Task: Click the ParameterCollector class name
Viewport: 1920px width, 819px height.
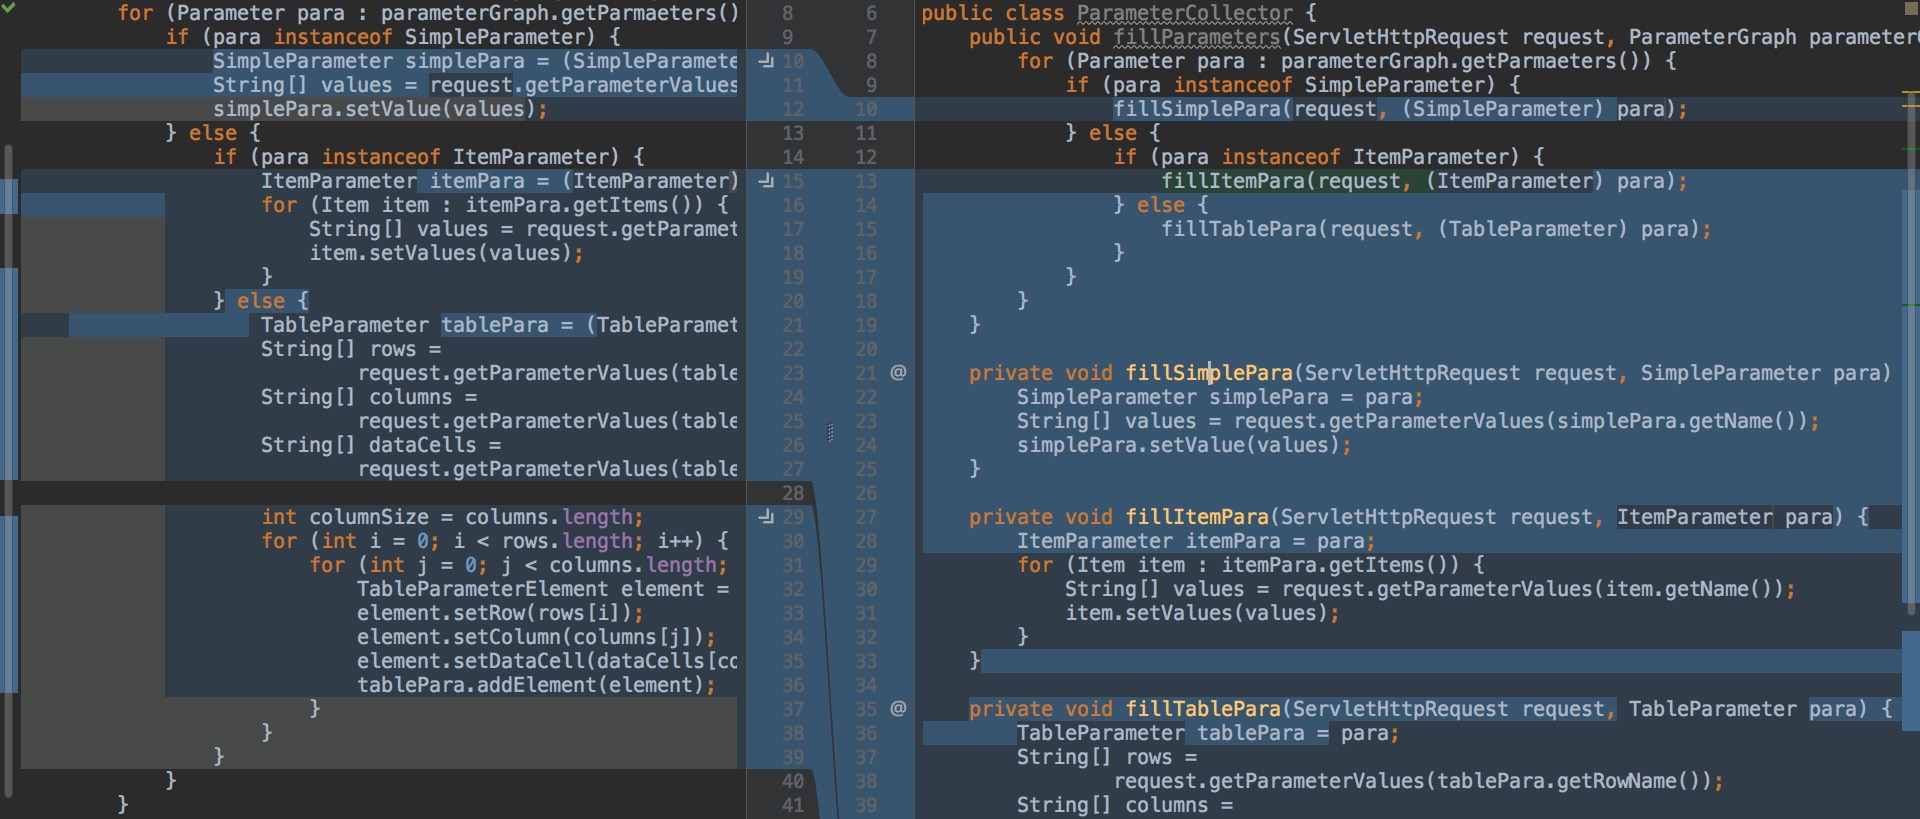Action: click(1184, 13)
